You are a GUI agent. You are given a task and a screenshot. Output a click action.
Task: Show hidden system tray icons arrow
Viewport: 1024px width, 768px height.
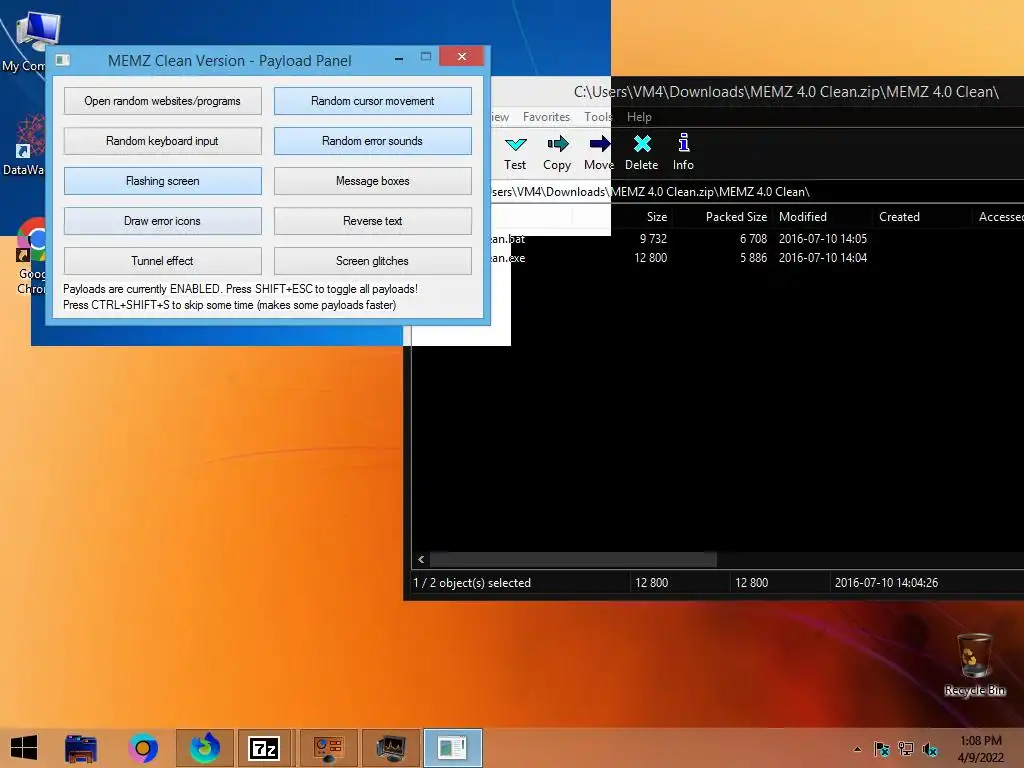click(x=857, y=749)
